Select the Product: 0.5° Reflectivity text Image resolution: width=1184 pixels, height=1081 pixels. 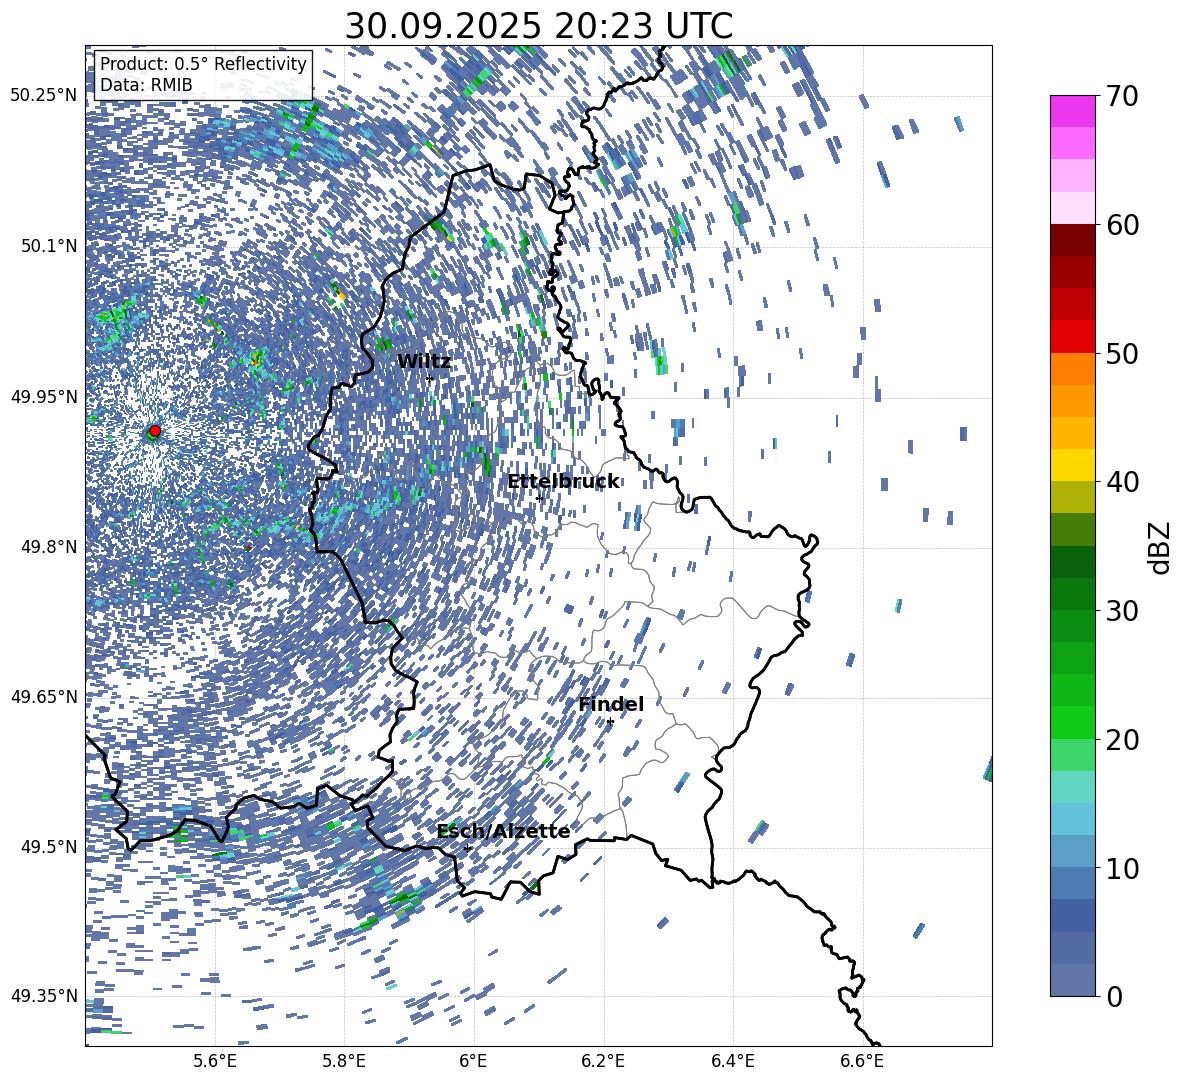tap(203, 64)
